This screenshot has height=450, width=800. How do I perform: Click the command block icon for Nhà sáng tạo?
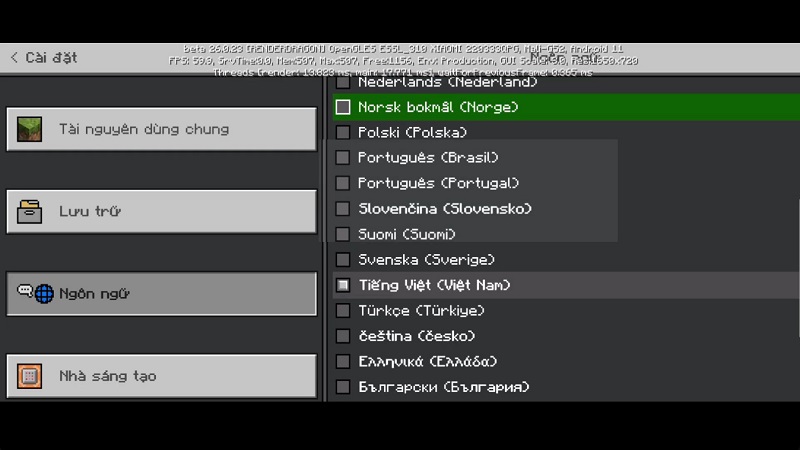[x=30, y=376]
